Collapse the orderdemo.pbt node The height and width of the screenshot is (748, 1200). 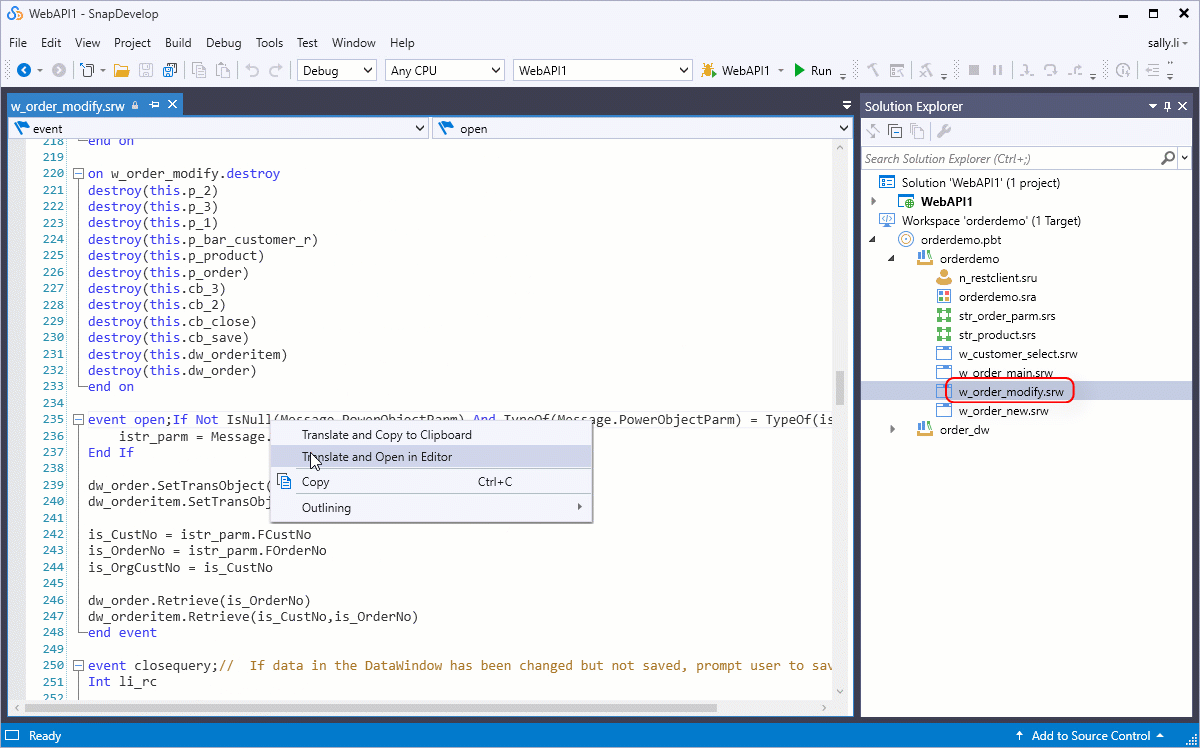[870, 239]
